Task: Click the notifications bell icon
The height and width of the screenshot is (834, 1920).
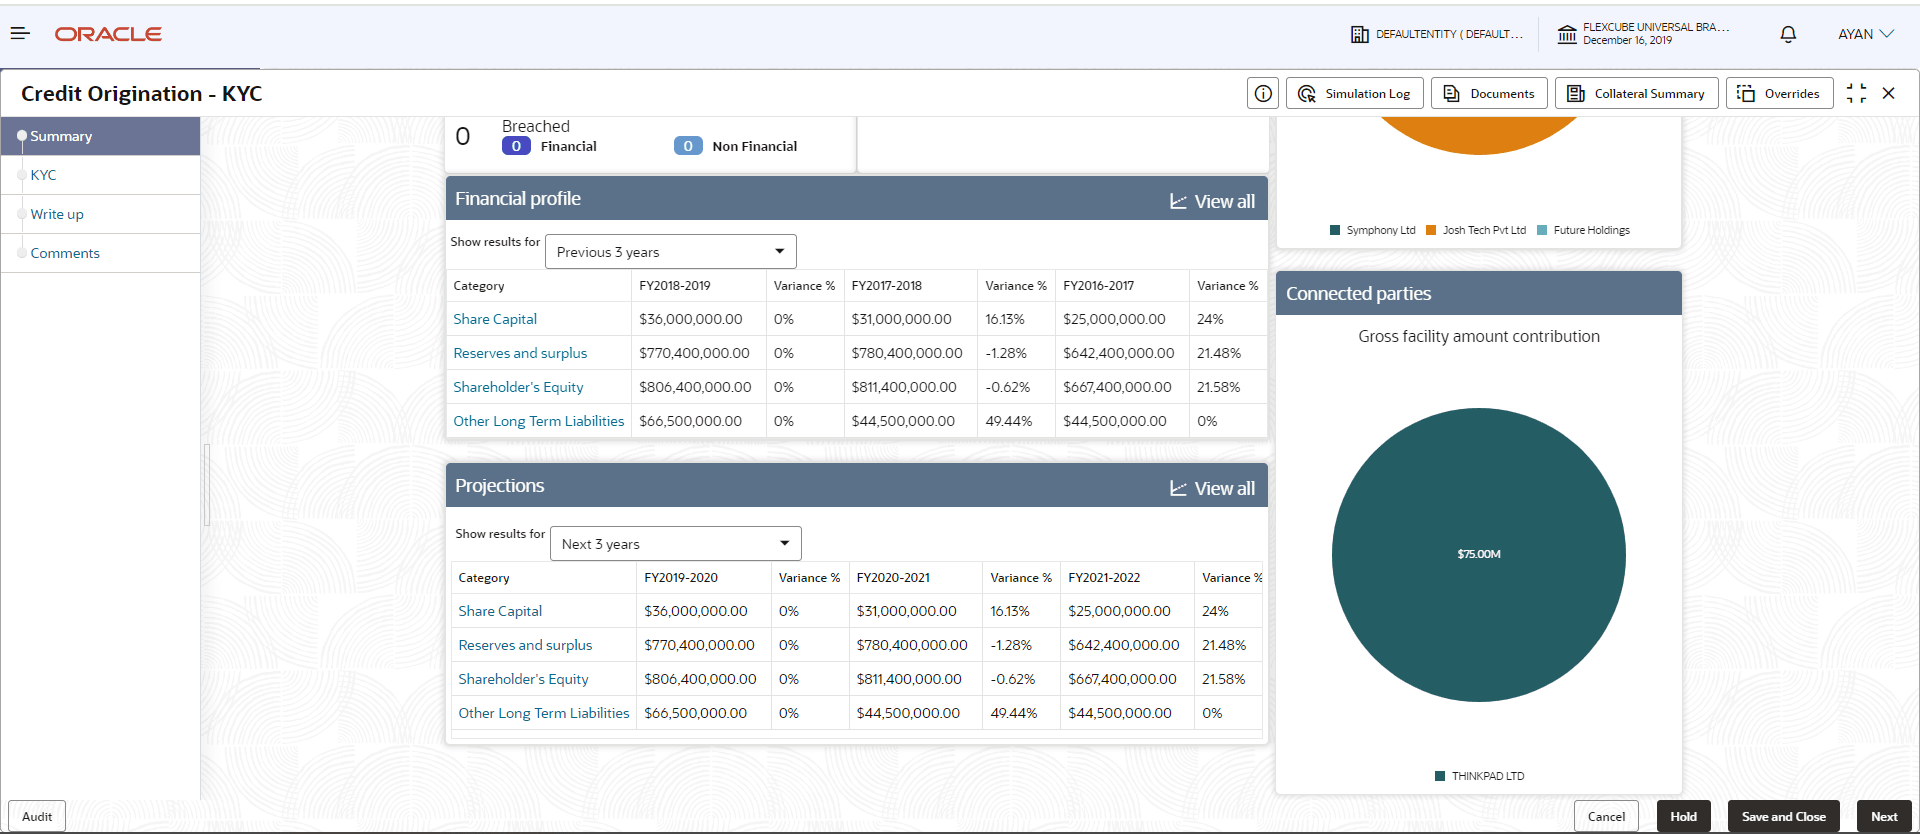Action: [x=1788, y=34]
